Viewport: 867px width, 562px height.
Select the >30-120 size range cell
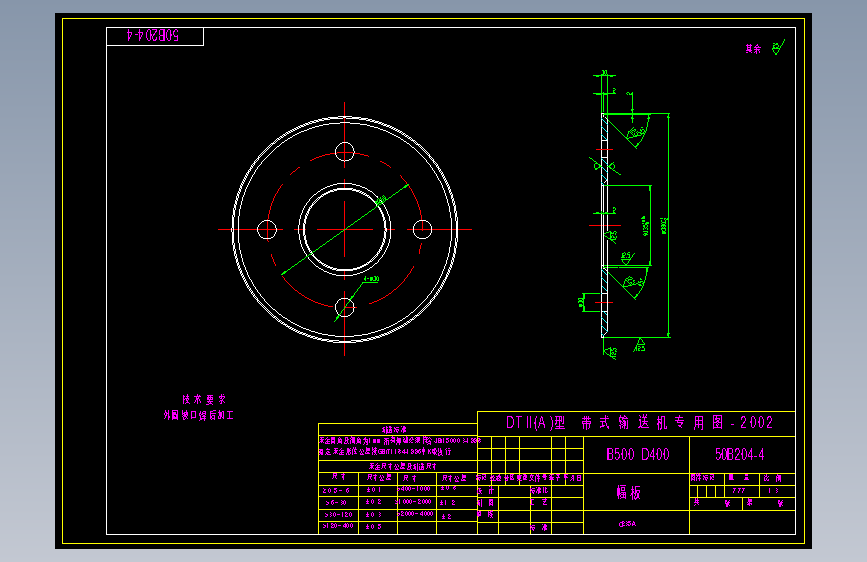click(x=338, y=515)
